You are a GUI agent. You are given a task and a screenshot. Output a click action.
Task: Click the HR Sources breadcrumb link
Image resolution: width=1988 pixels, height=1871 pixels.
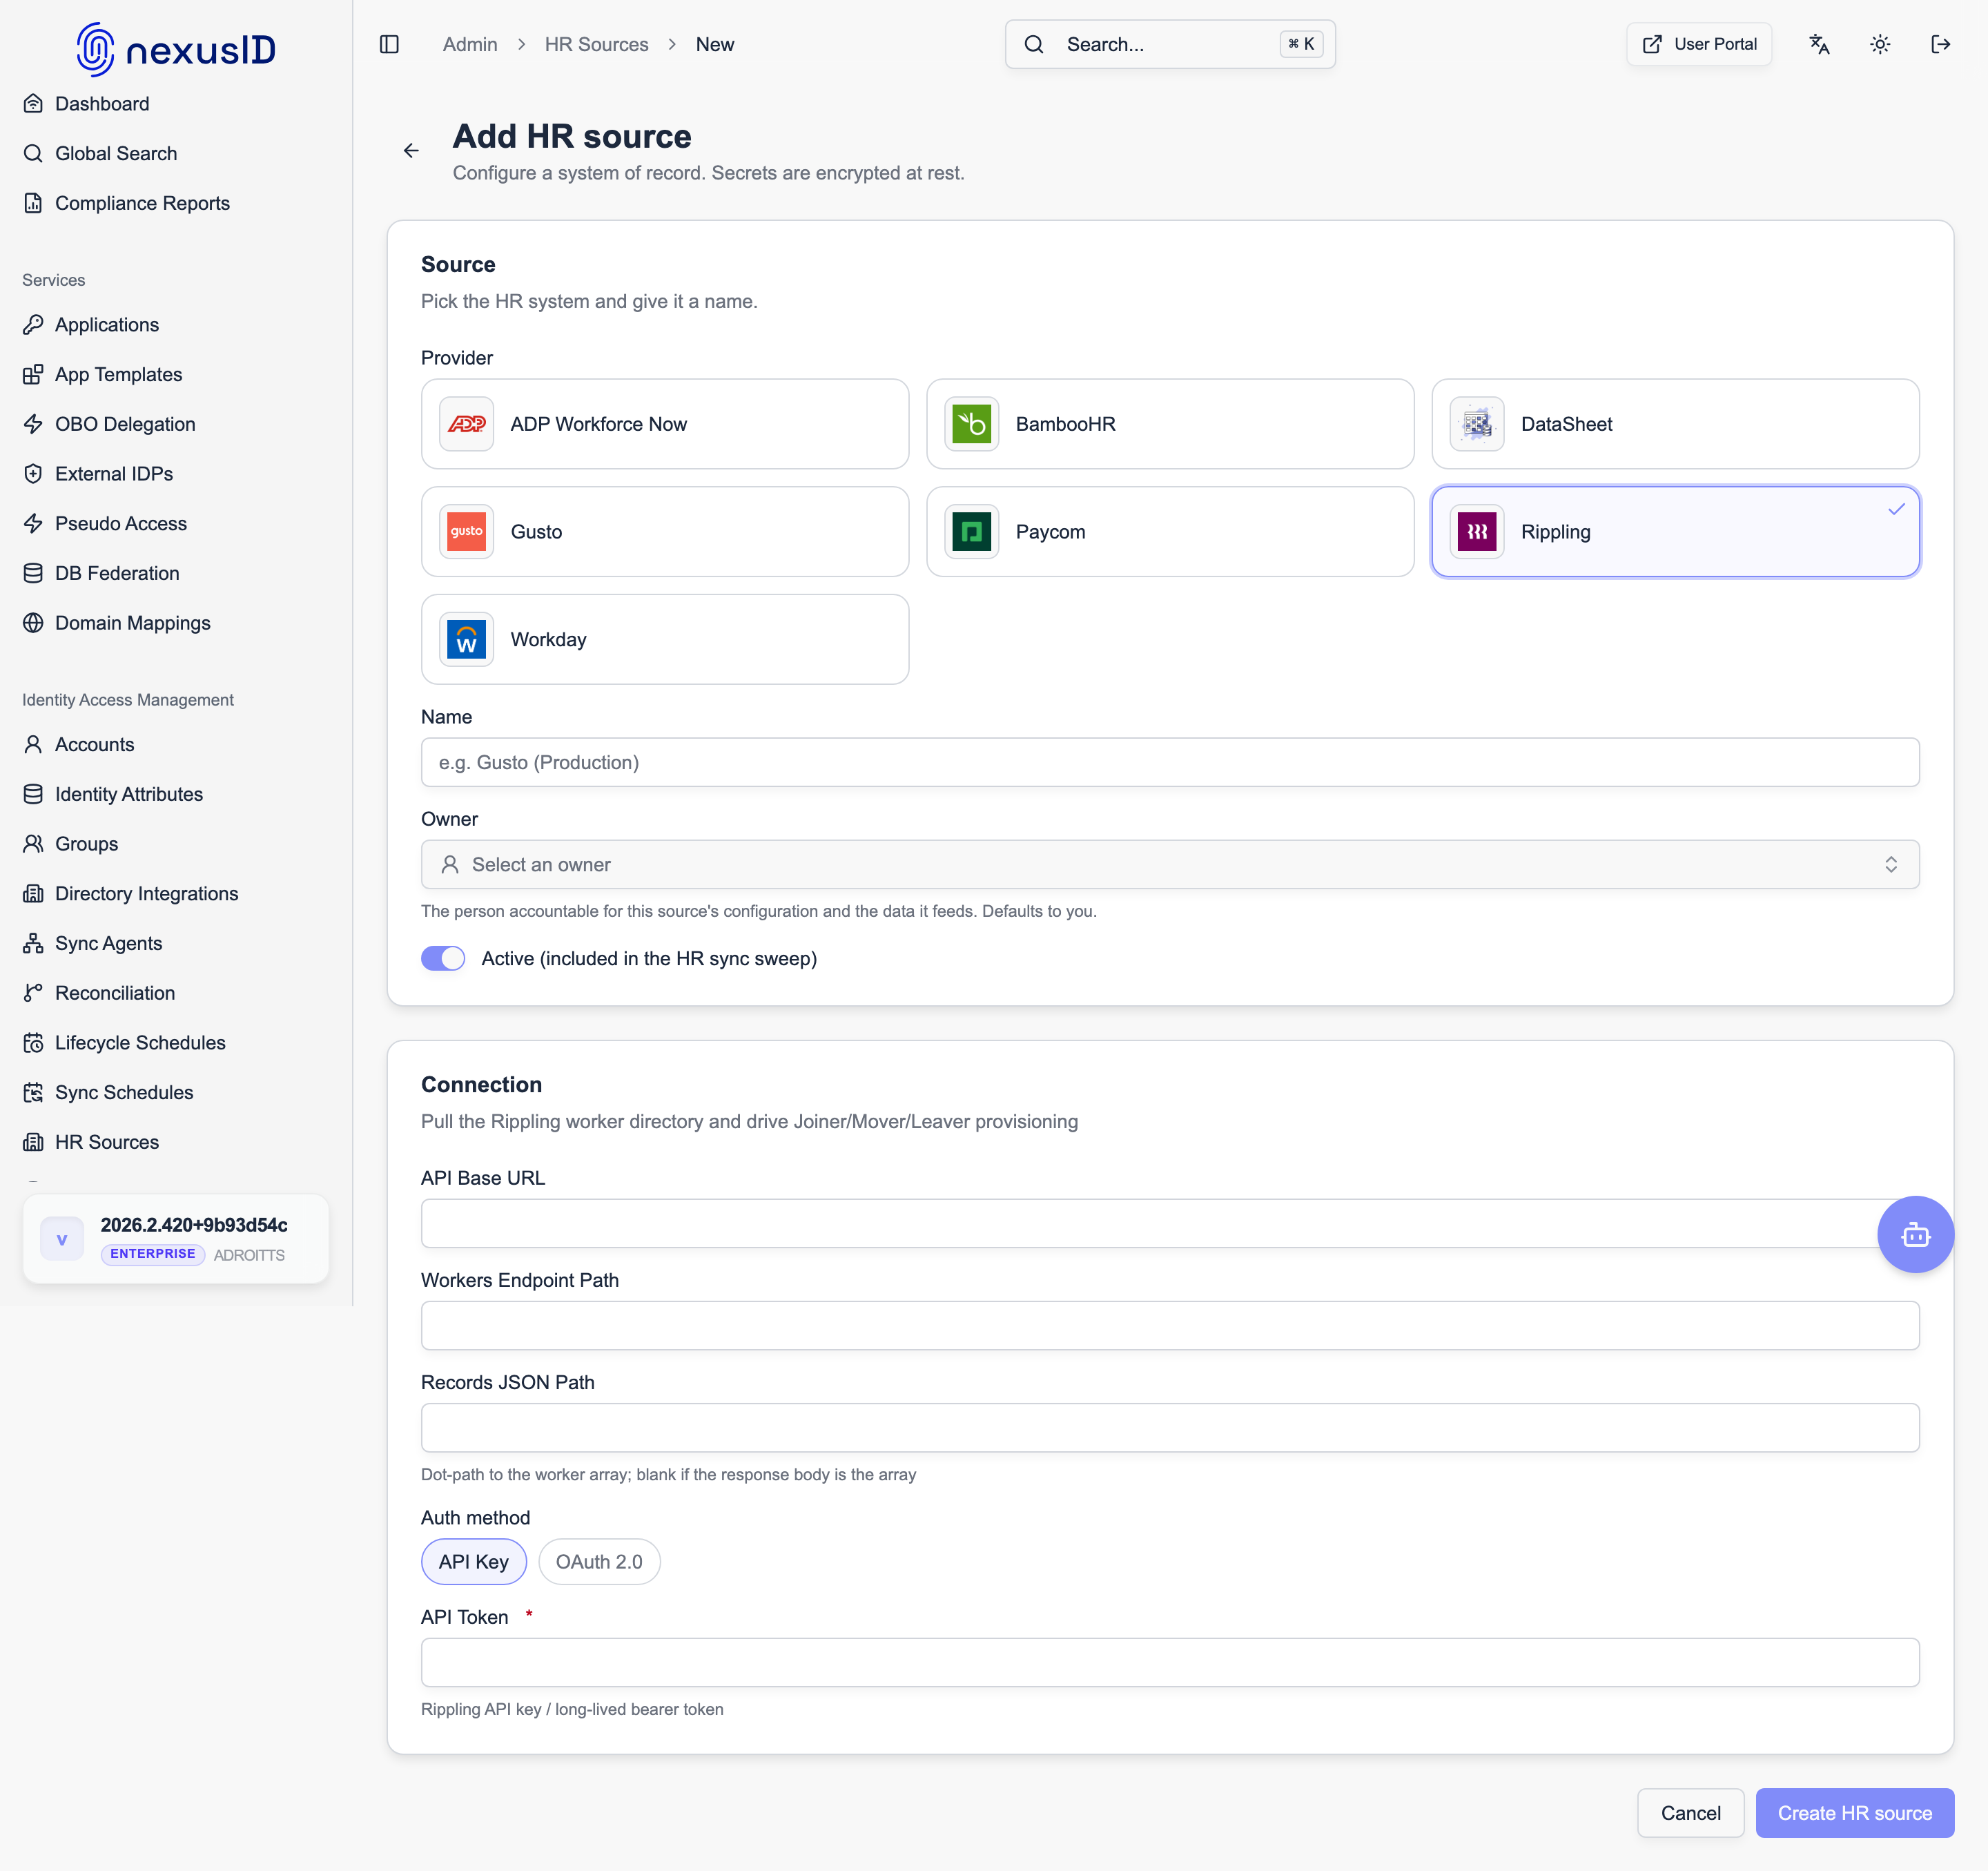tap(596, 44)
